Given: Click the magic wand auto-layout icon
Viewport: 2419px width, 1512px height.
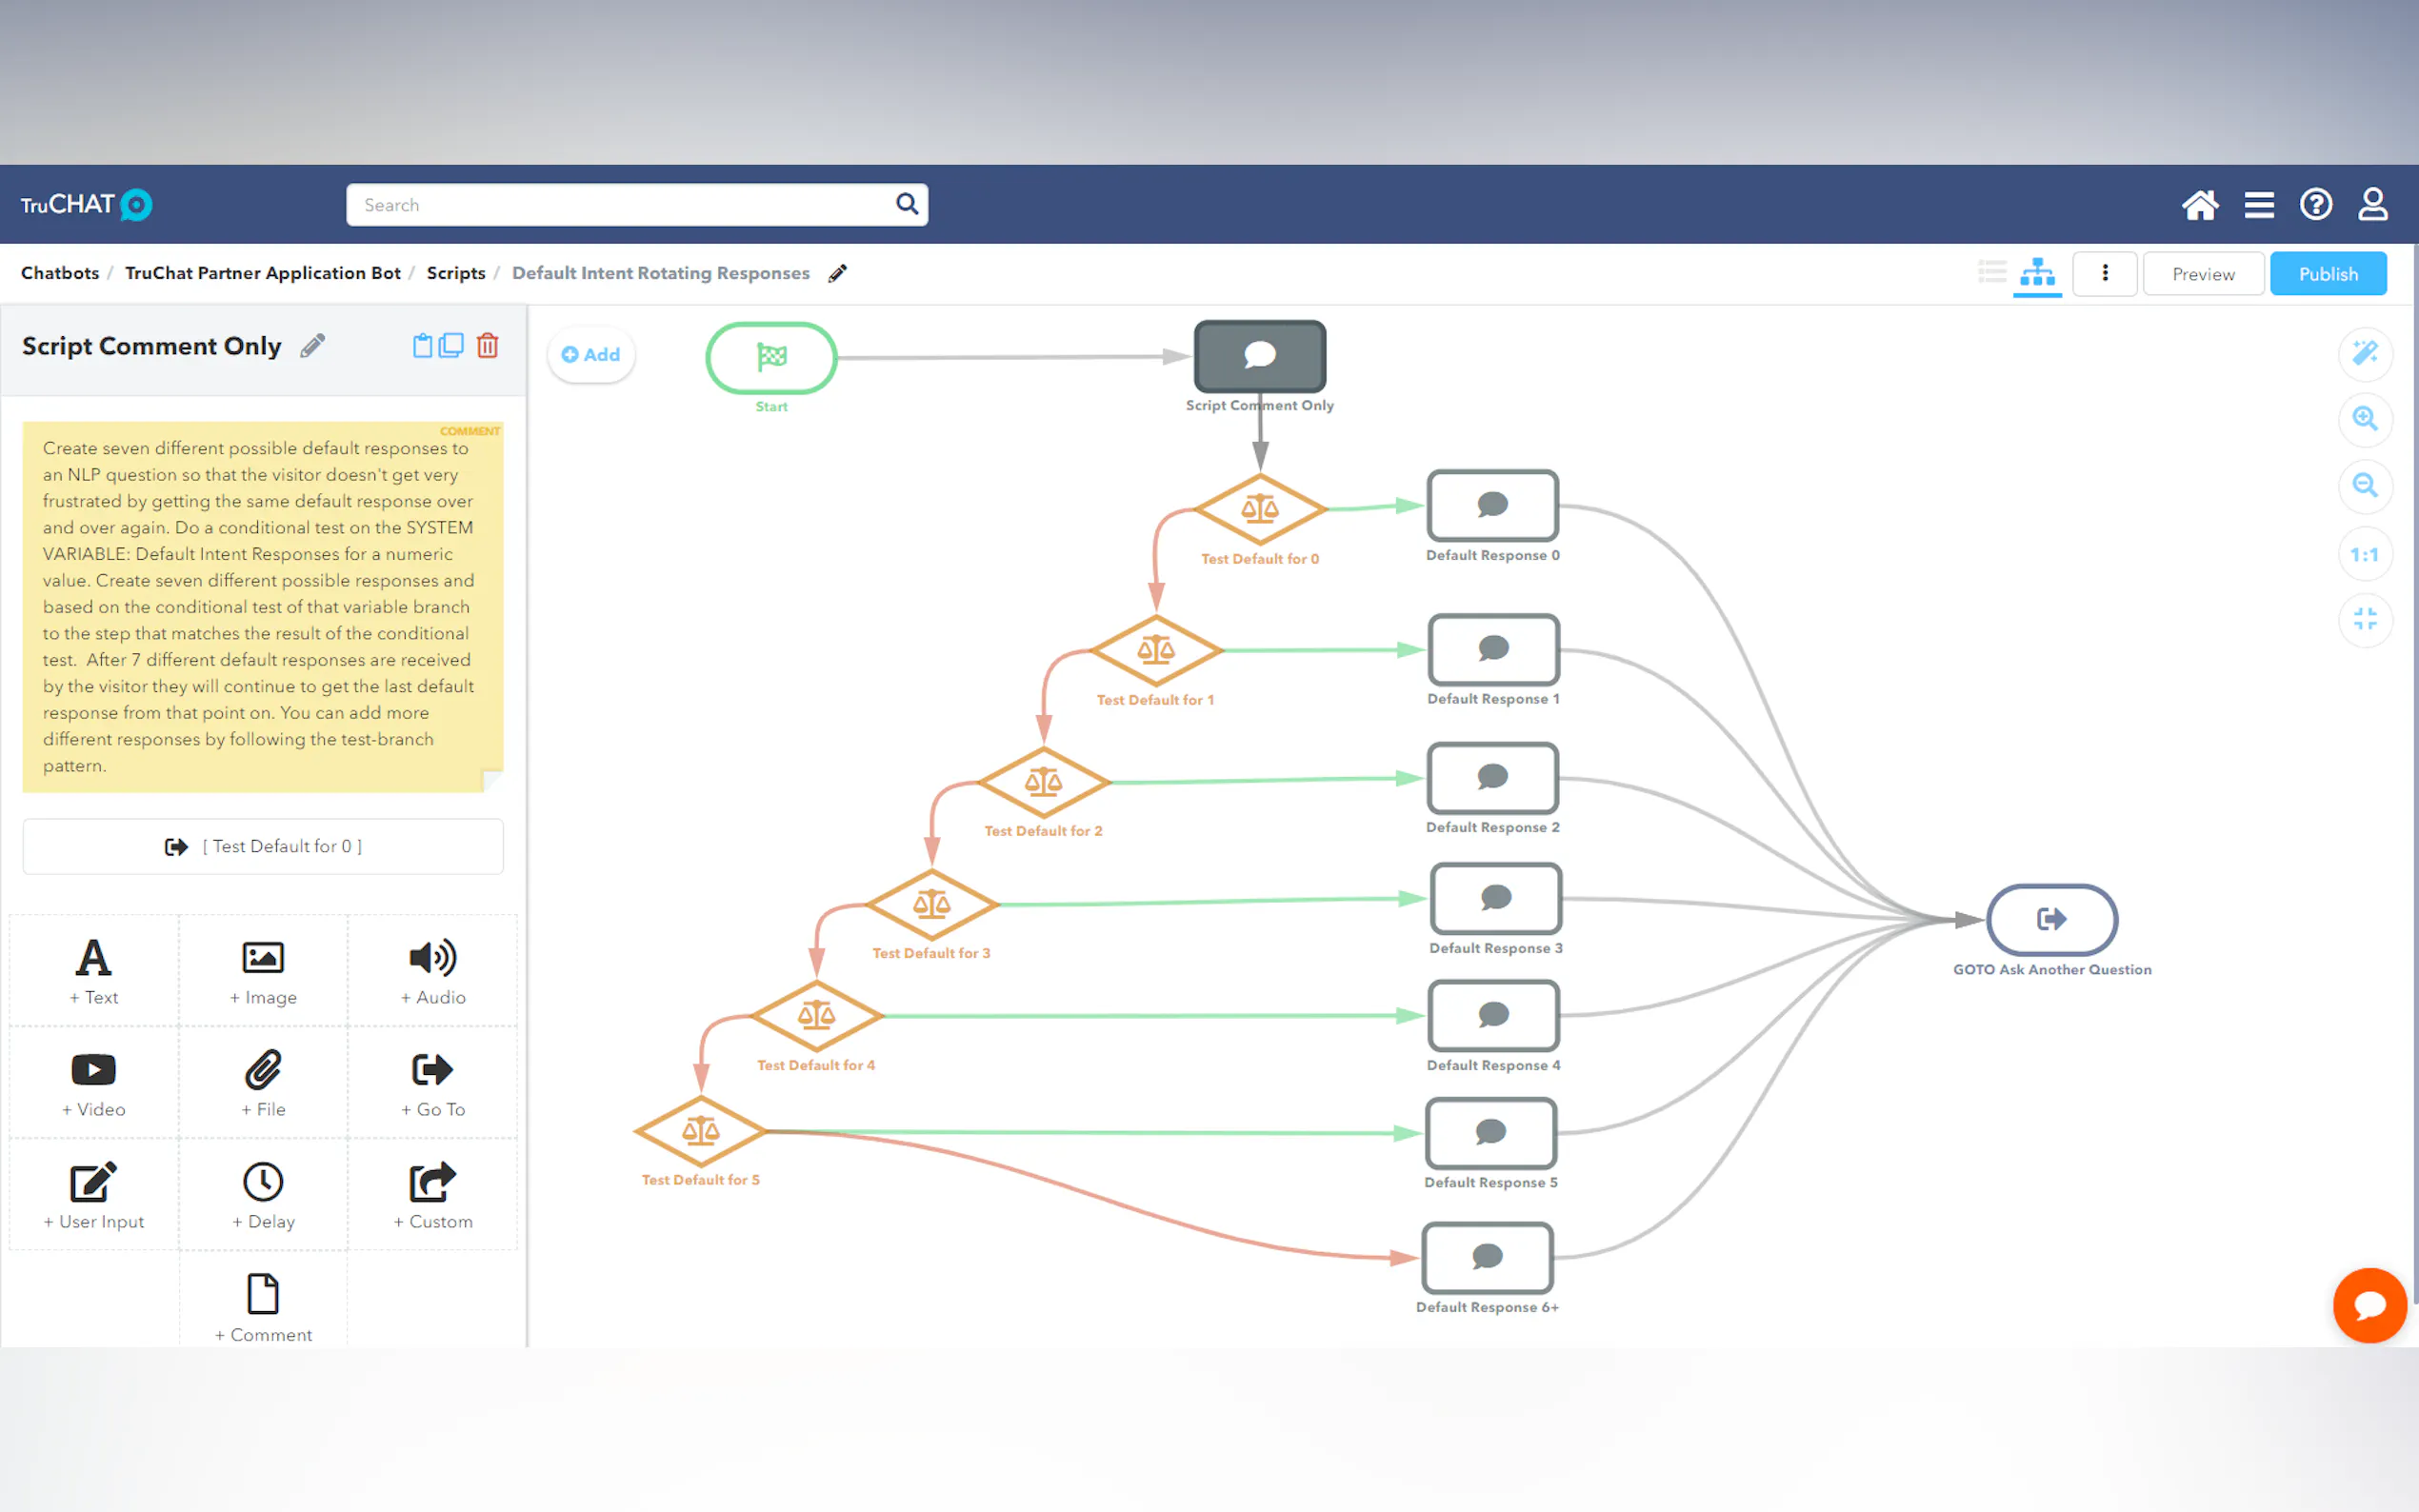Looking at the screenshot, I should pyautogui.click(x=2364, y=353).
